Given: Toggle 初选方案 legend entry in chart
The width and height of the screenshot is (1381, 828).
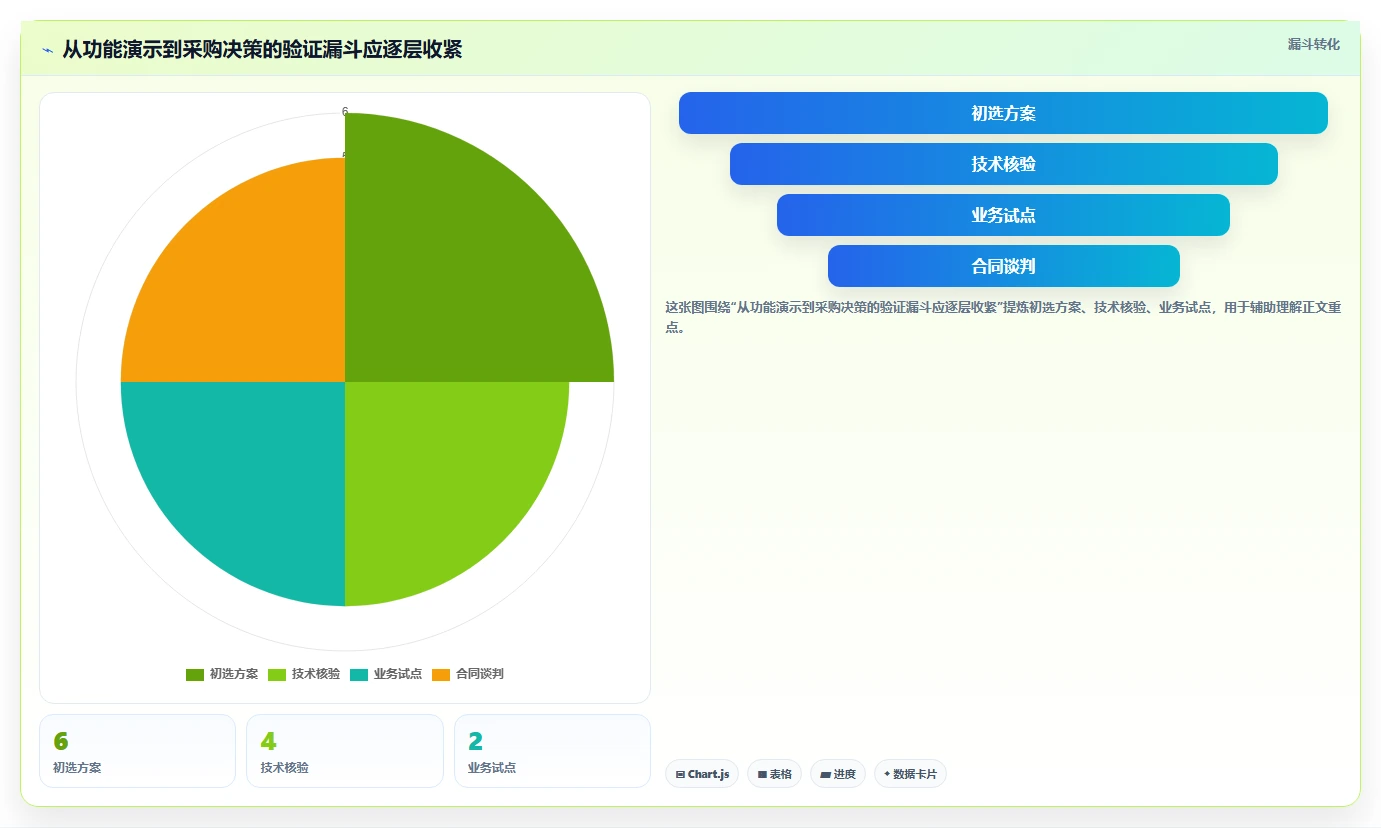Looking at the screenshot, I should (x=222, y=674).
